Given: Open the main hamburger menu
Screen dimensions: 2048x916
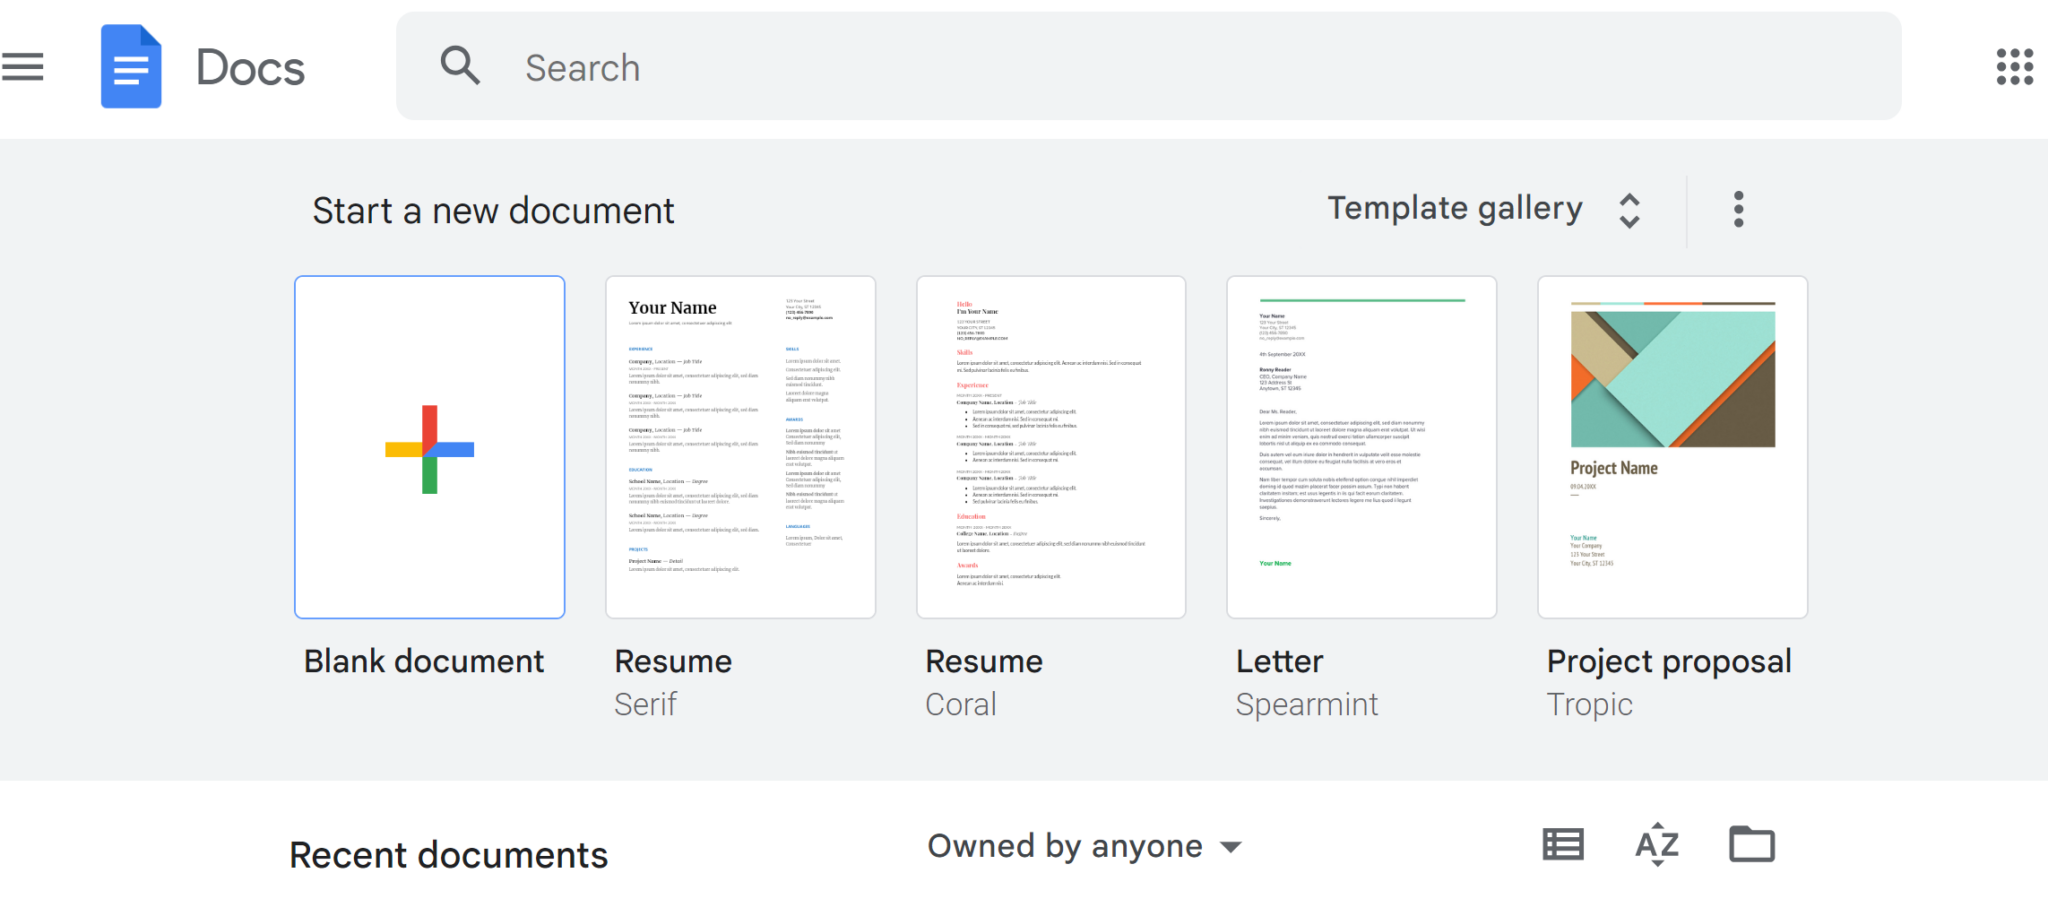Looking at the screenshot, I should (x=23, y=67).
